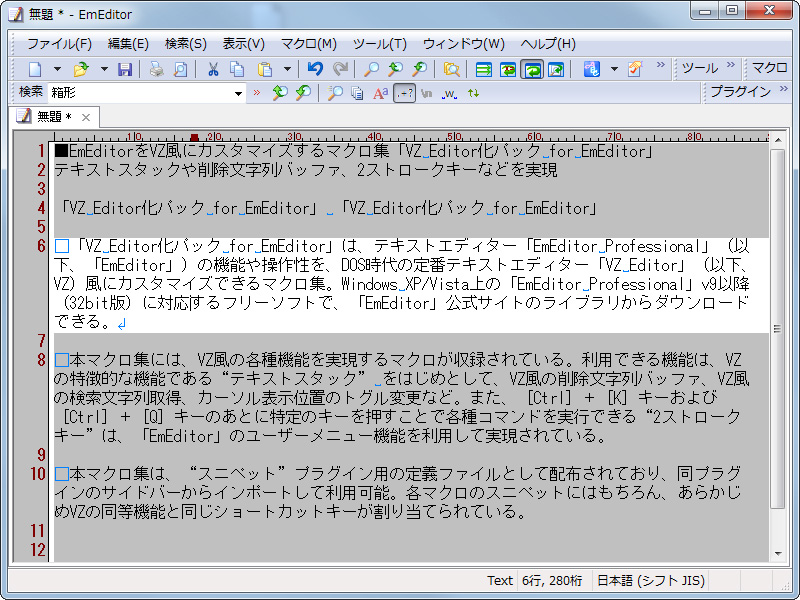
Task: Close the 無題 tab with its X
Action: 86,118
